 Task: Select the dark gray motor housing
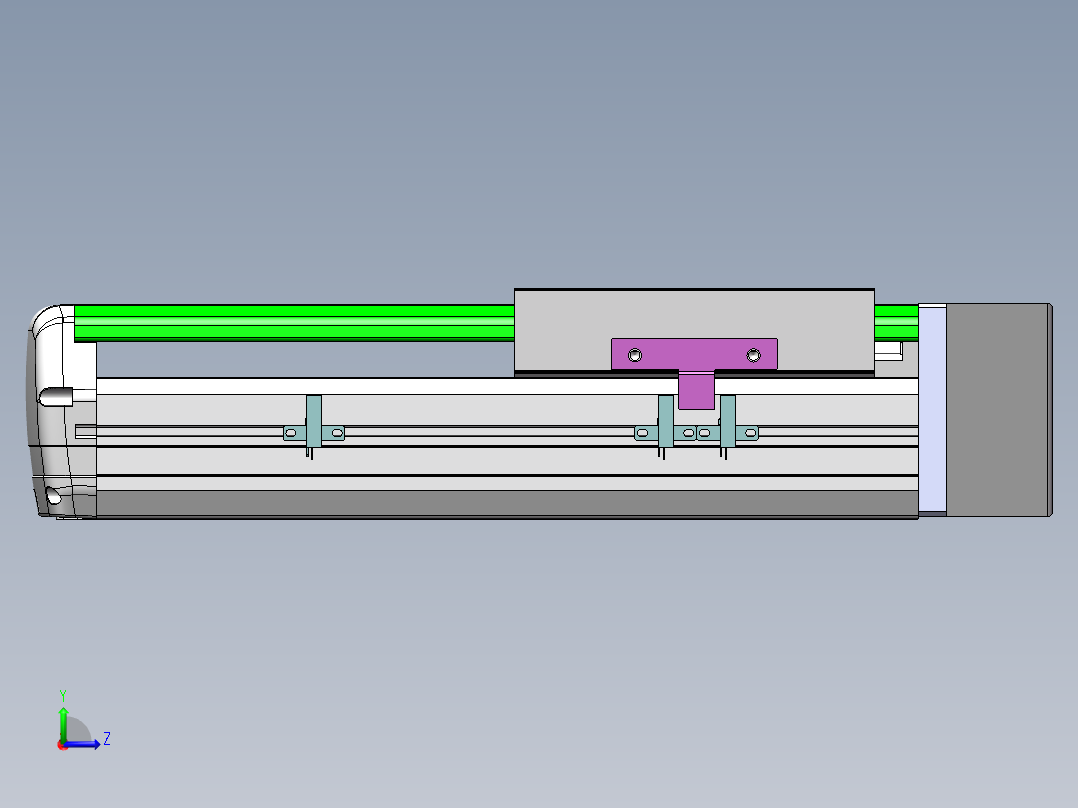pyautogui.click(x=999, y=410)
